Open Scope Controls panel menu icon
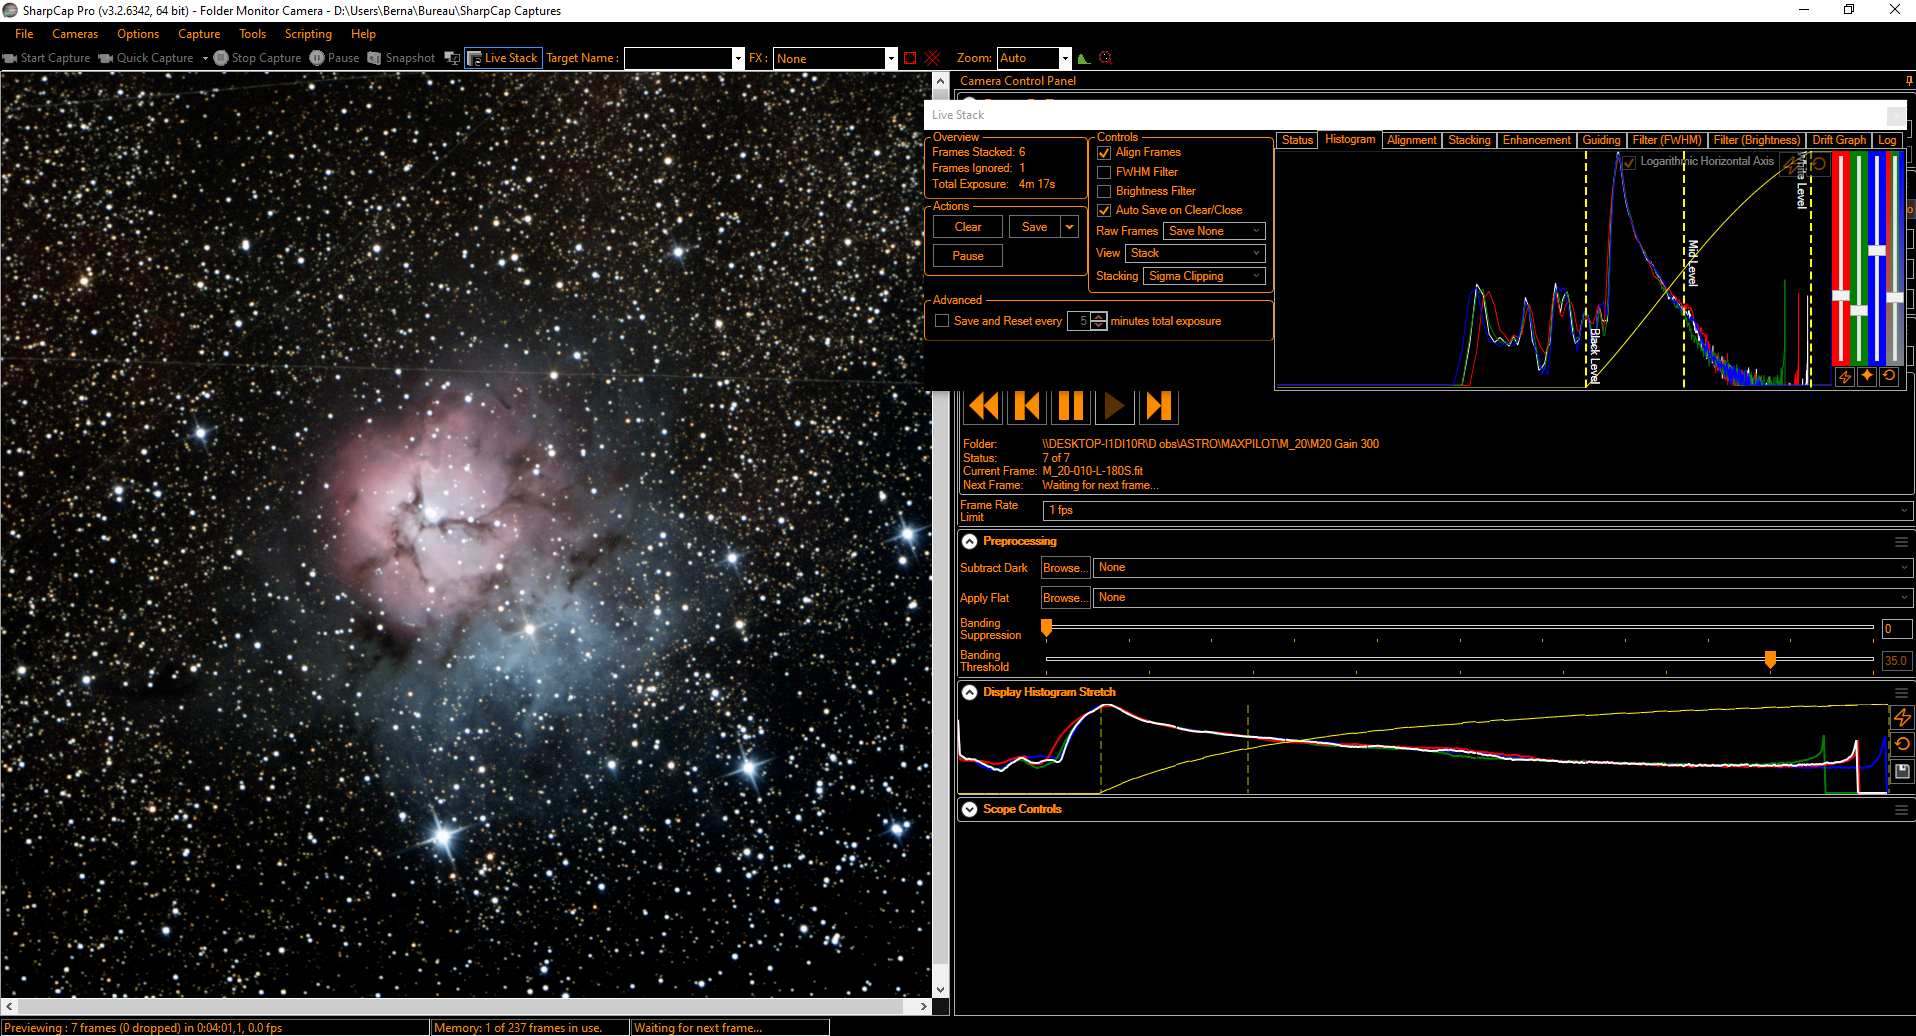Screen dimensions: 1916x1036 click(1901, 810)
